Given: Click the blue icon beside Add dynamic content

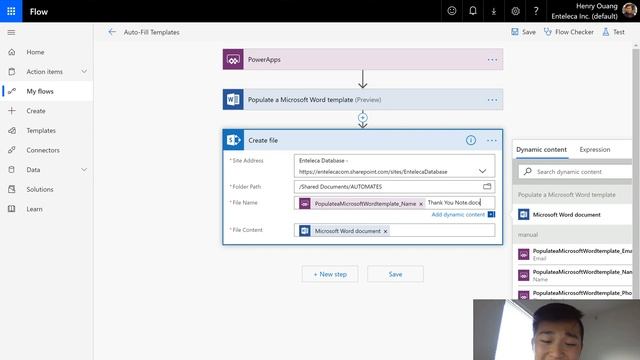Looking at the screenshot, I should [x=491, y=214].
